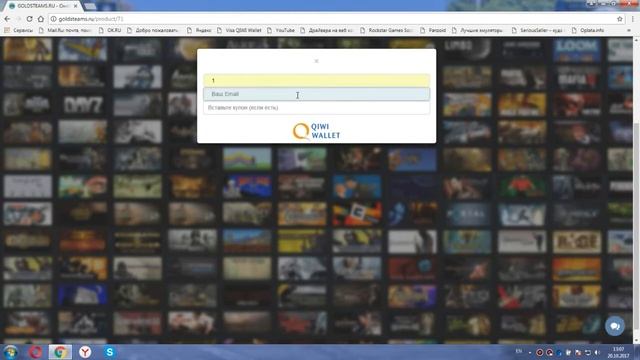Open the OK.RU bookmark
This screenshot has height=360, width=640.
click(110, 30)
